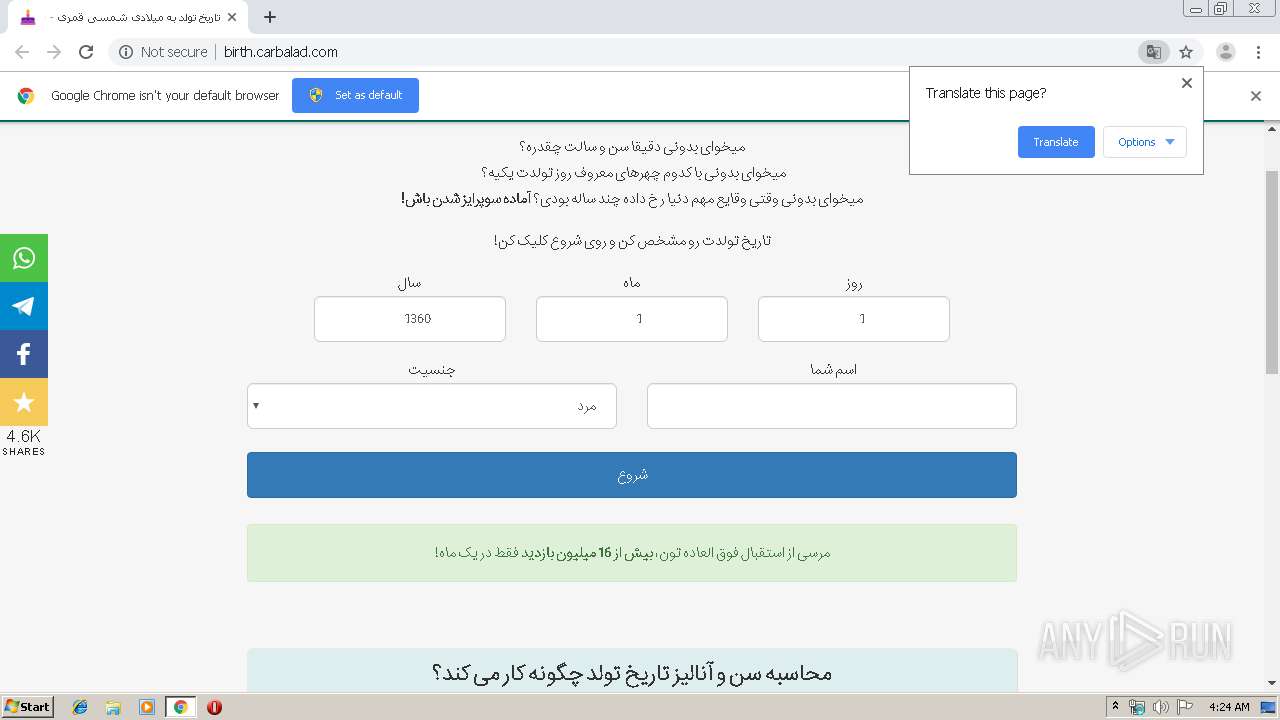Open media player from taskbar
Image resolution: width=1280 pixels, height=720 pixels.
coord(147,707)
